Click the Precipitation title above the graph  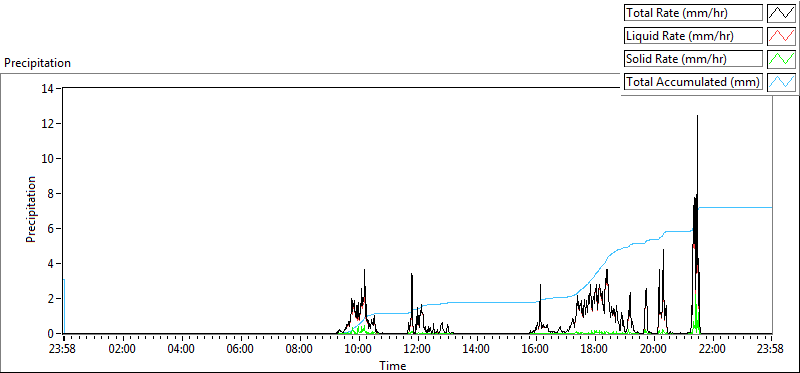(37, 63)
